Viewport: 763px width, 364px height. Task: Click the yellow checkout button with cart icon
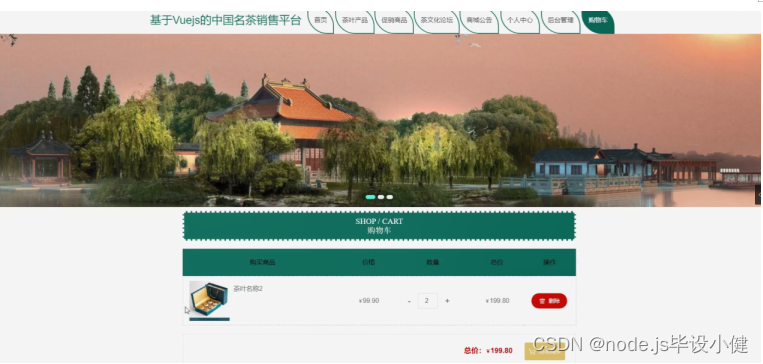tap(545, 351)
